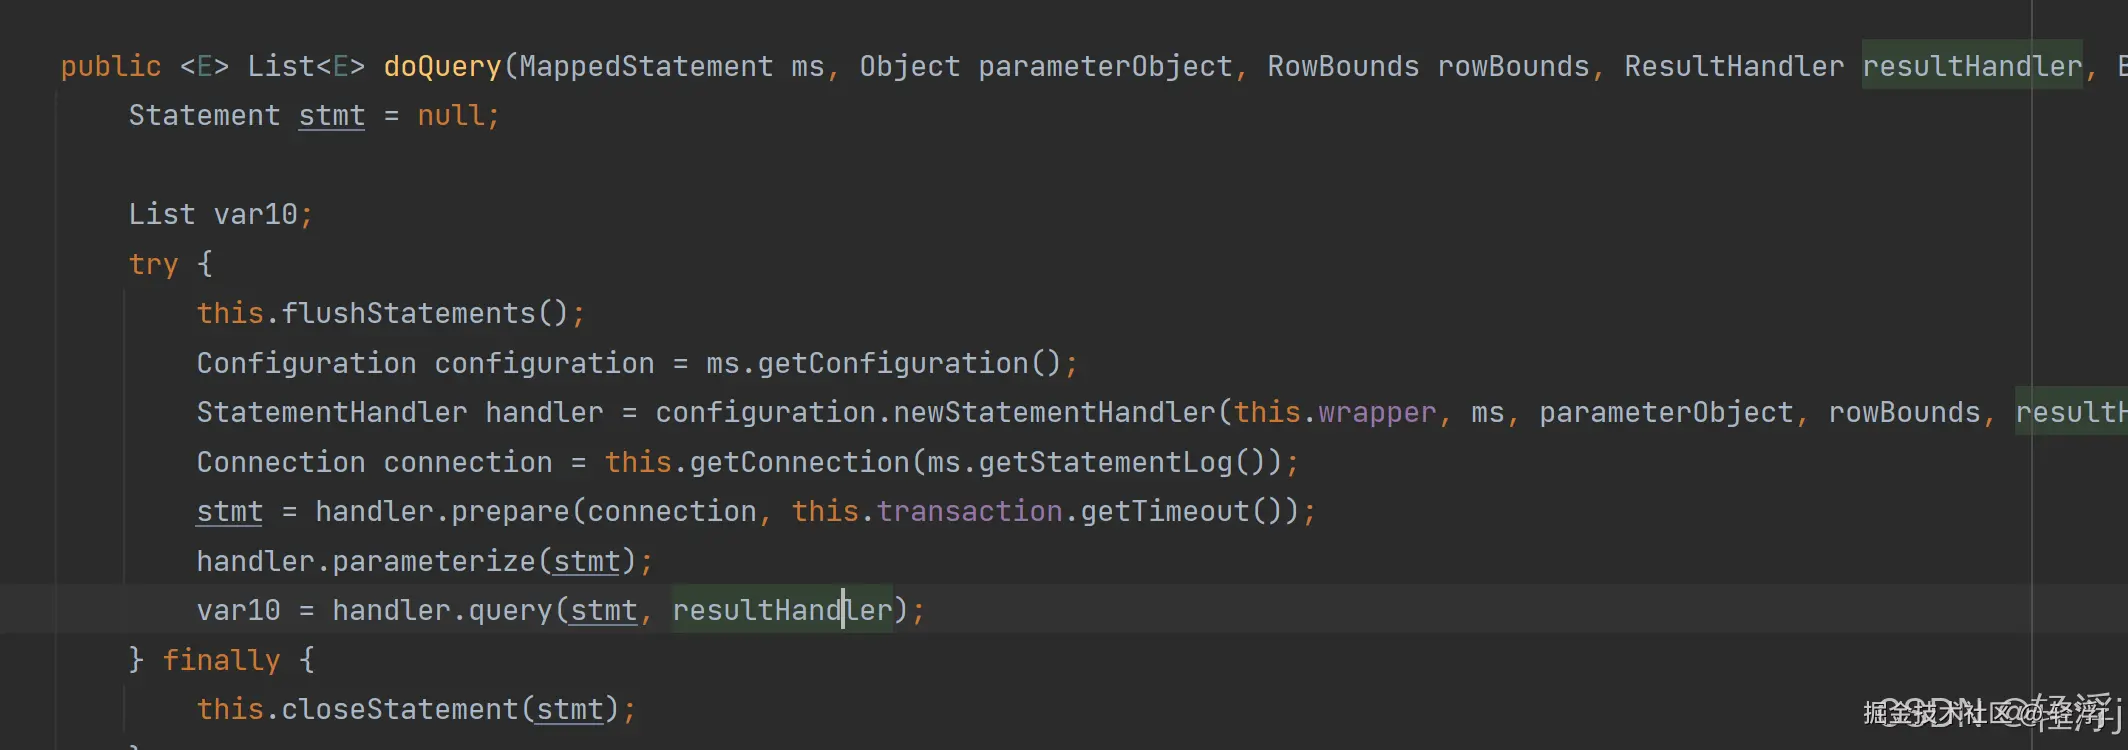Click 'query' in handler.query call
Viewport: 2128px width, 750px height.
pyautogui.click(x=510, y=610)
